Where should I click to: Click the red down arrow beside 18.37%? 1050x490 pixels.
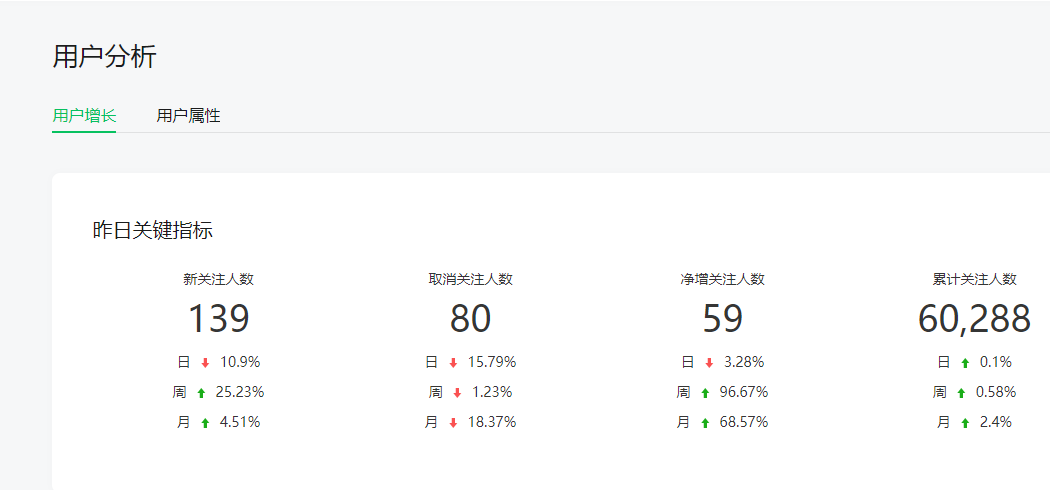(x=453, y=423)
